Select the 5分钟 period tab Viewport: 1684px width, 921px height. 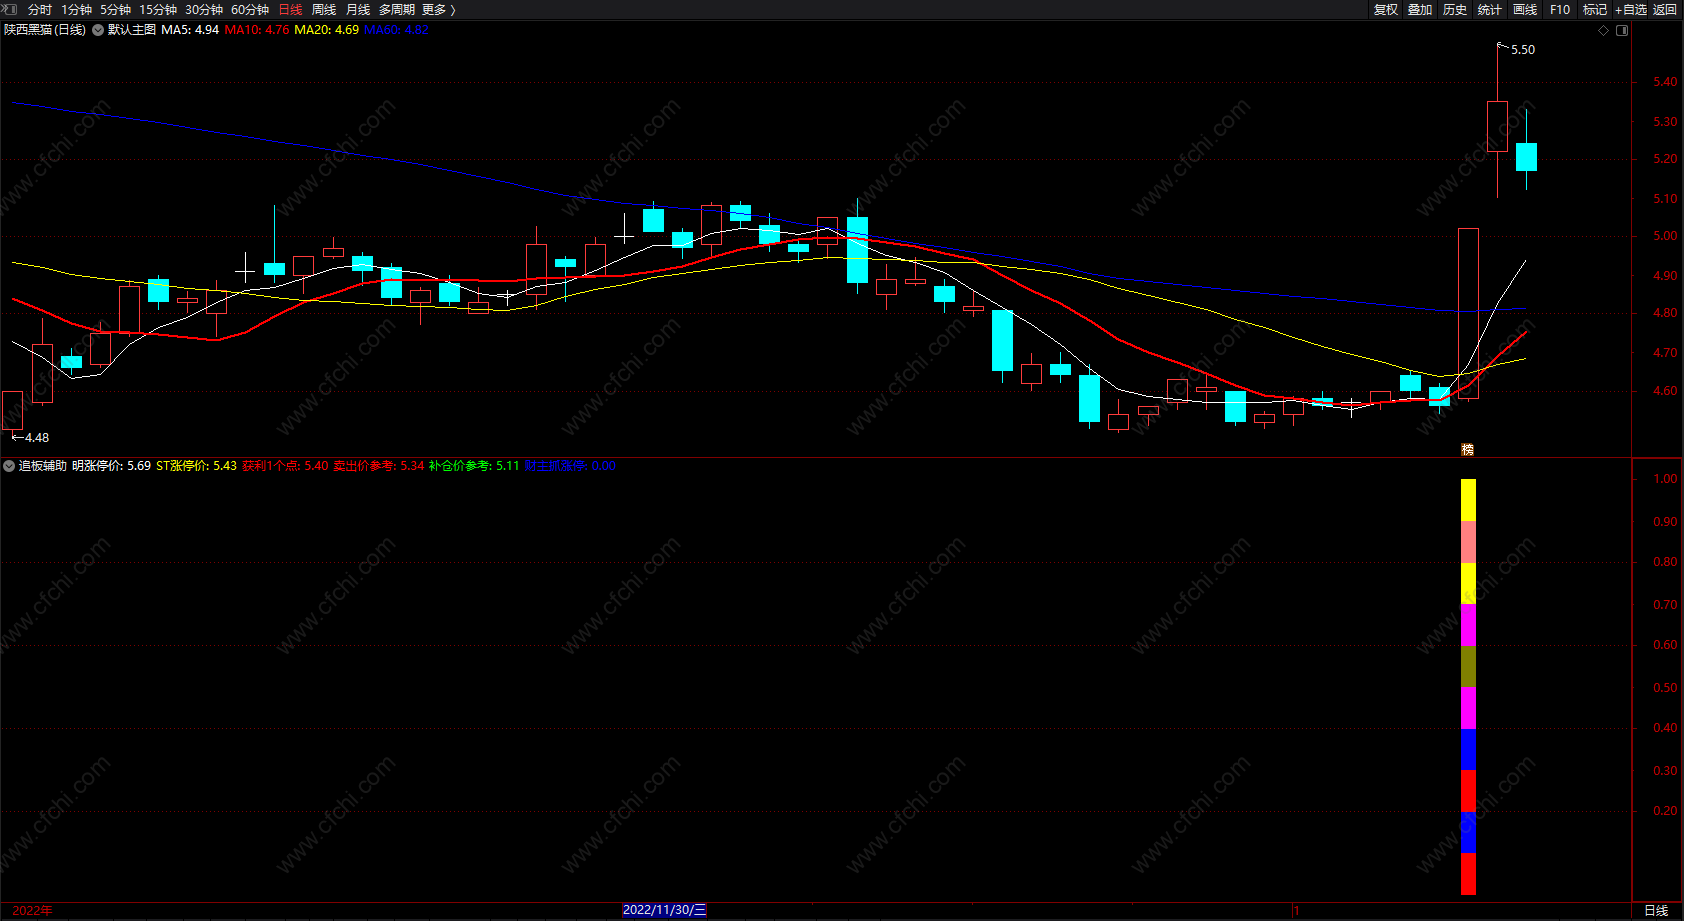(x=115, y=9)
